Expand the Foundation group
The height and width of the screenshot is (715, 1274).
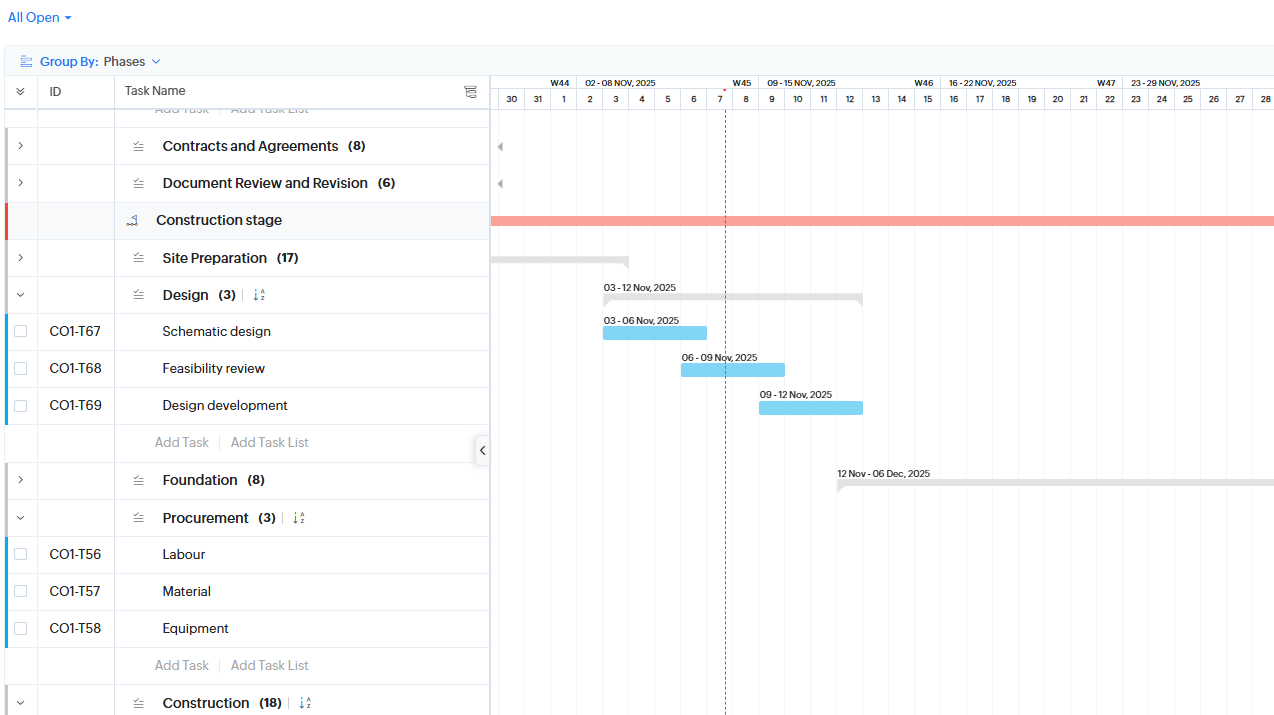tap(20, 480)
